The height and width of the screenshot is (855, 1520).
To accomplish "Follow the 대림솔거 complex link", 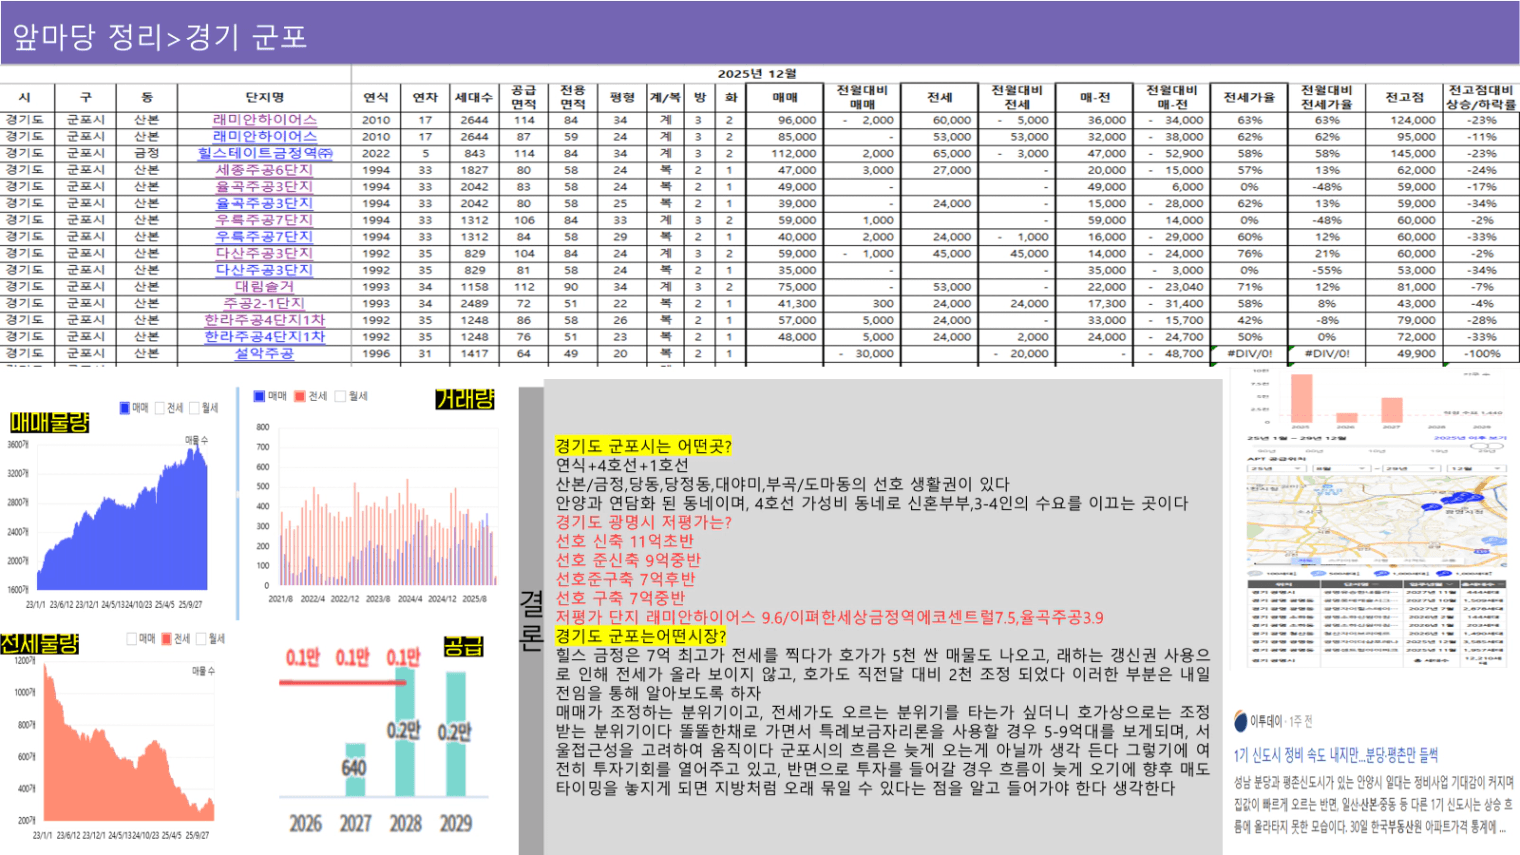I will (264, 287).
